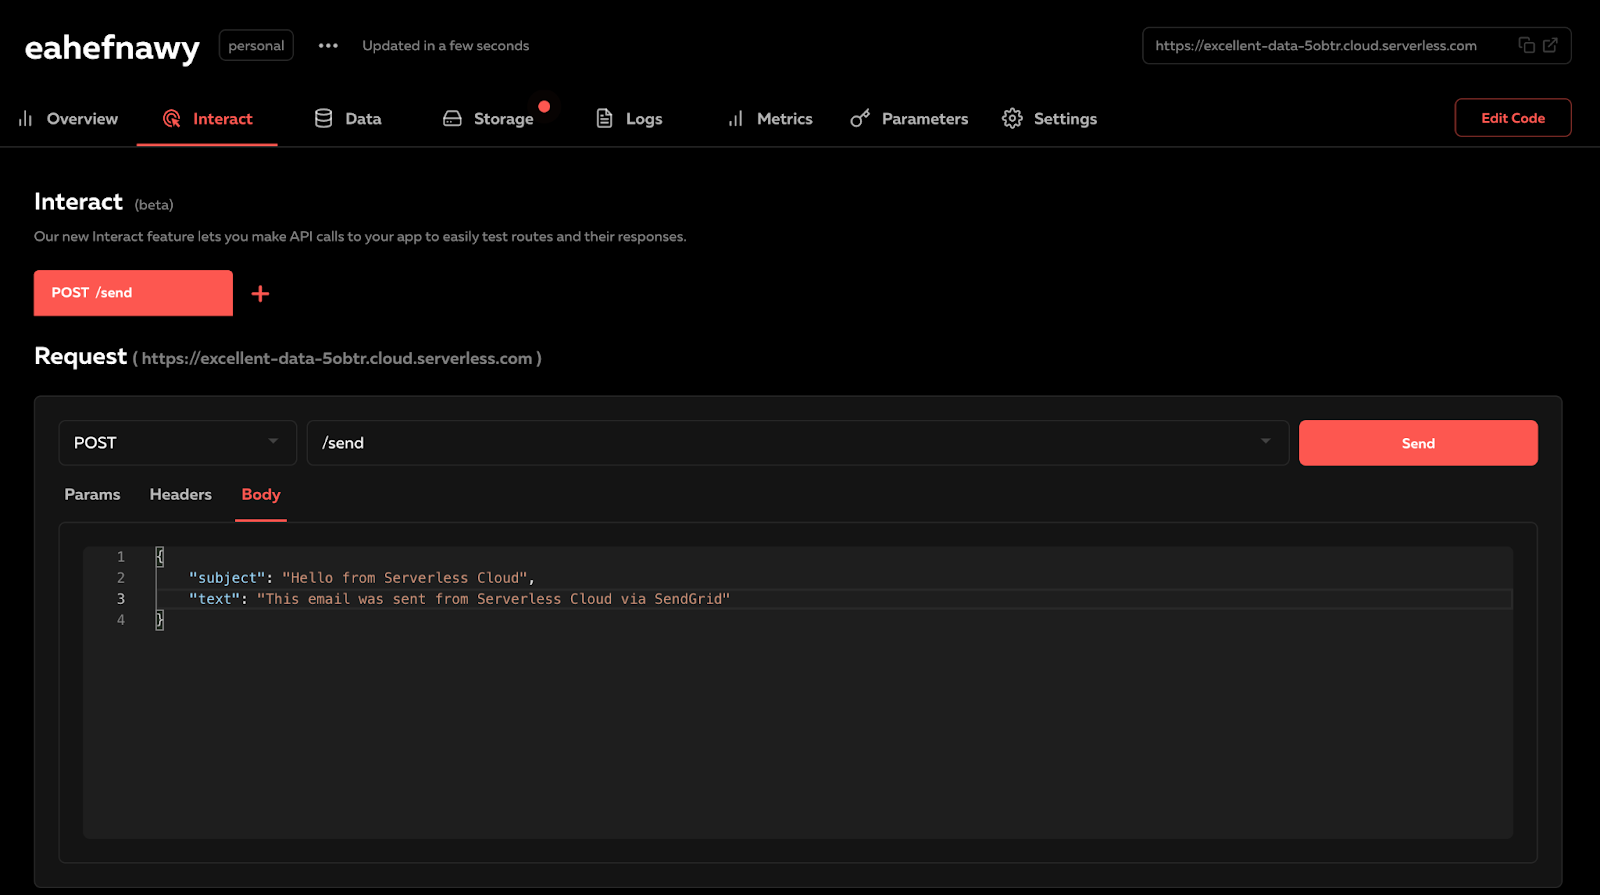This screenshot has width=1600, height=895.
Task: Click the copy URL icon
Action: pyautogui.click(x=1526, y=45)
